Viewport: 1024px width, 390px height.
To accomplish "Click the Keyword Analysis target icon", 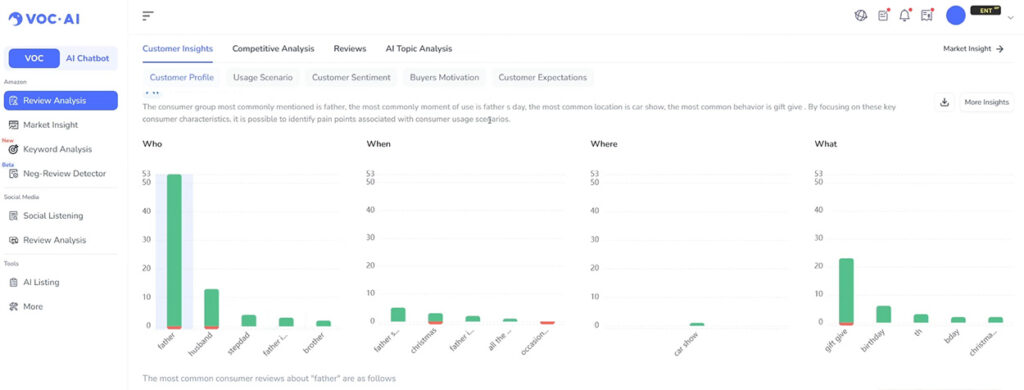I will [x=14, y=150].
